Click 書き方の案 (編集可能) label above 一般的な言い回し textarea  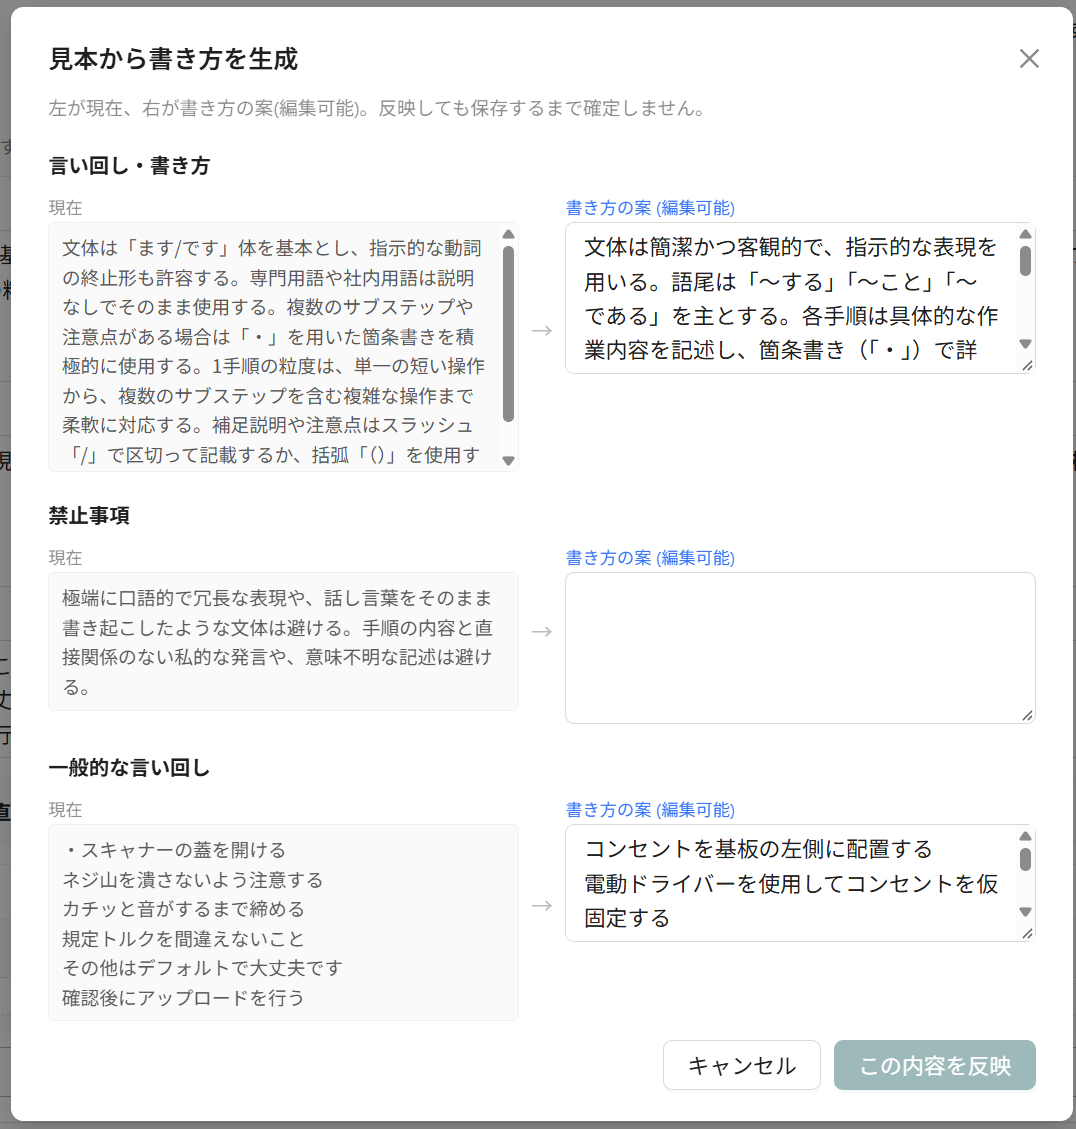pyautogui.click(x=650, y=810)
